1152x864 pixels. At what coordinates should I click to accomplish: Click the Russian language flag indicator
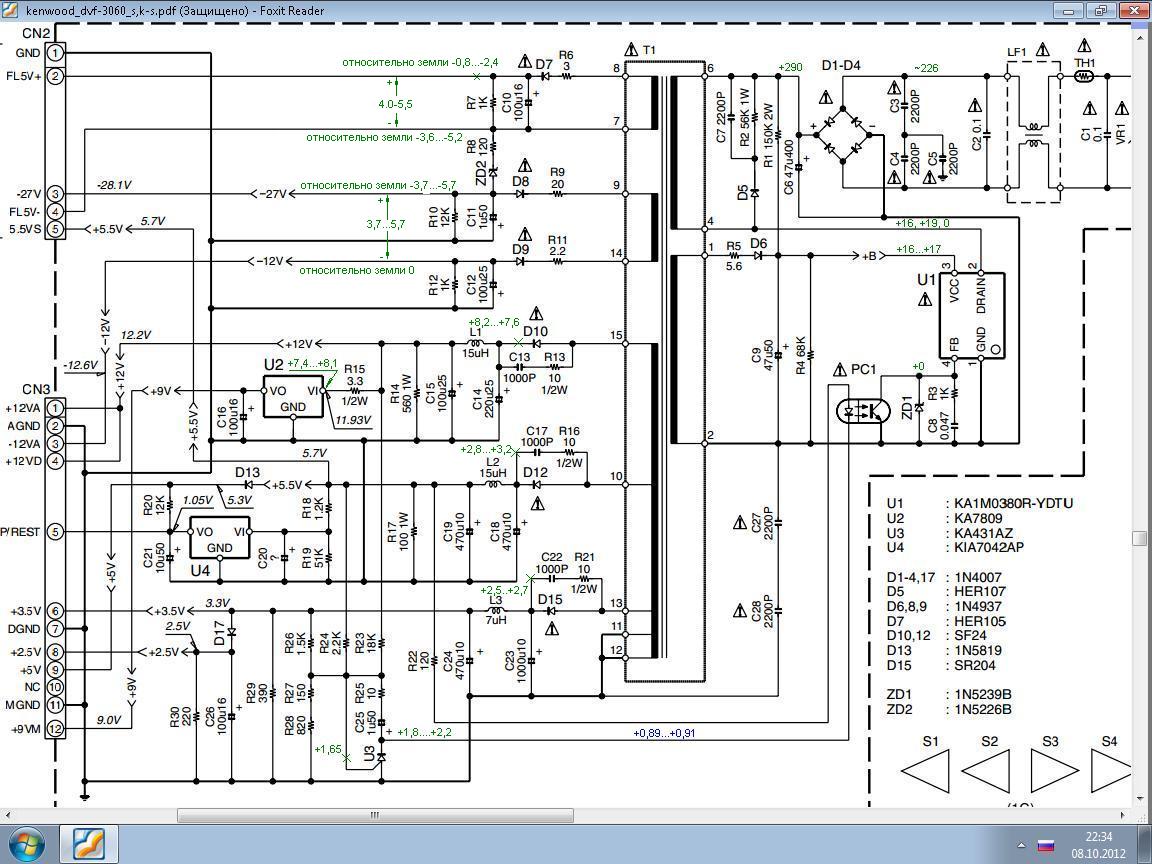[x=1045, y=845]
